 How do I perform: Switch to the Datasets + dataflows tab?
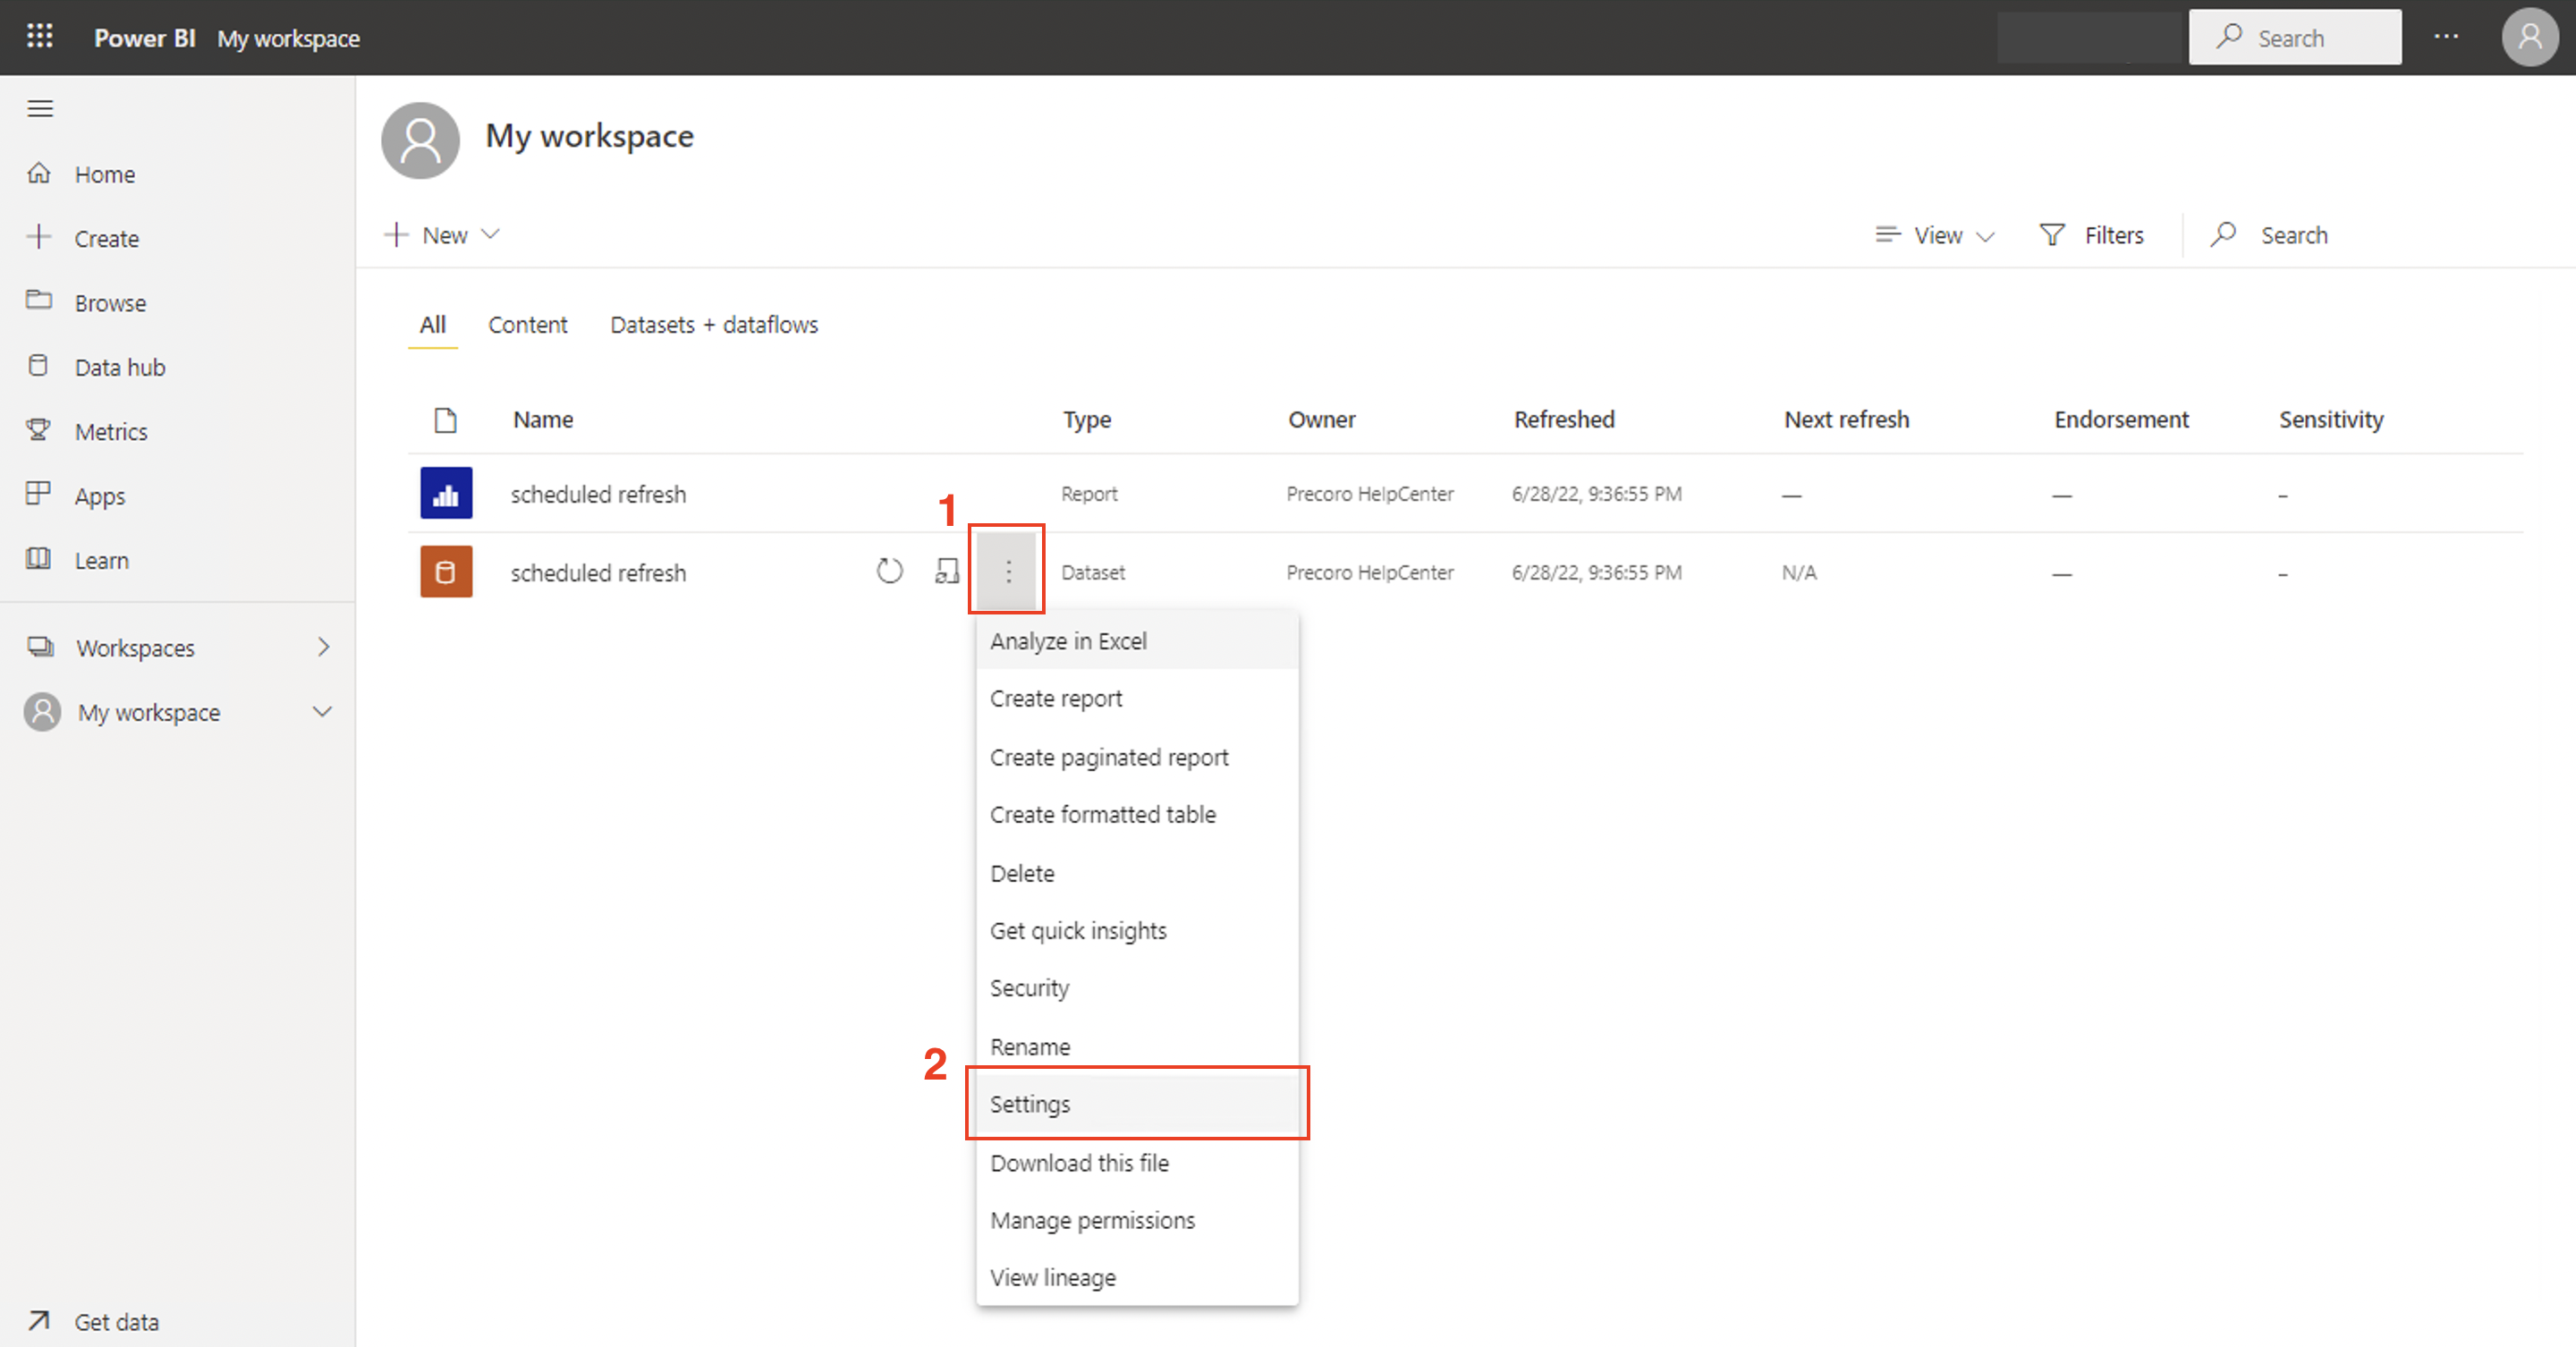(x=713, y=324)
